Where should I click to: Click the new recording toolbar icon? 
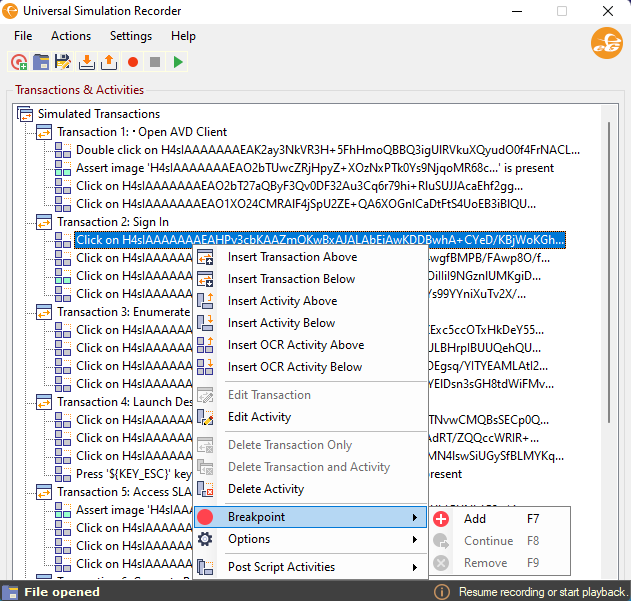click(19, 62)
